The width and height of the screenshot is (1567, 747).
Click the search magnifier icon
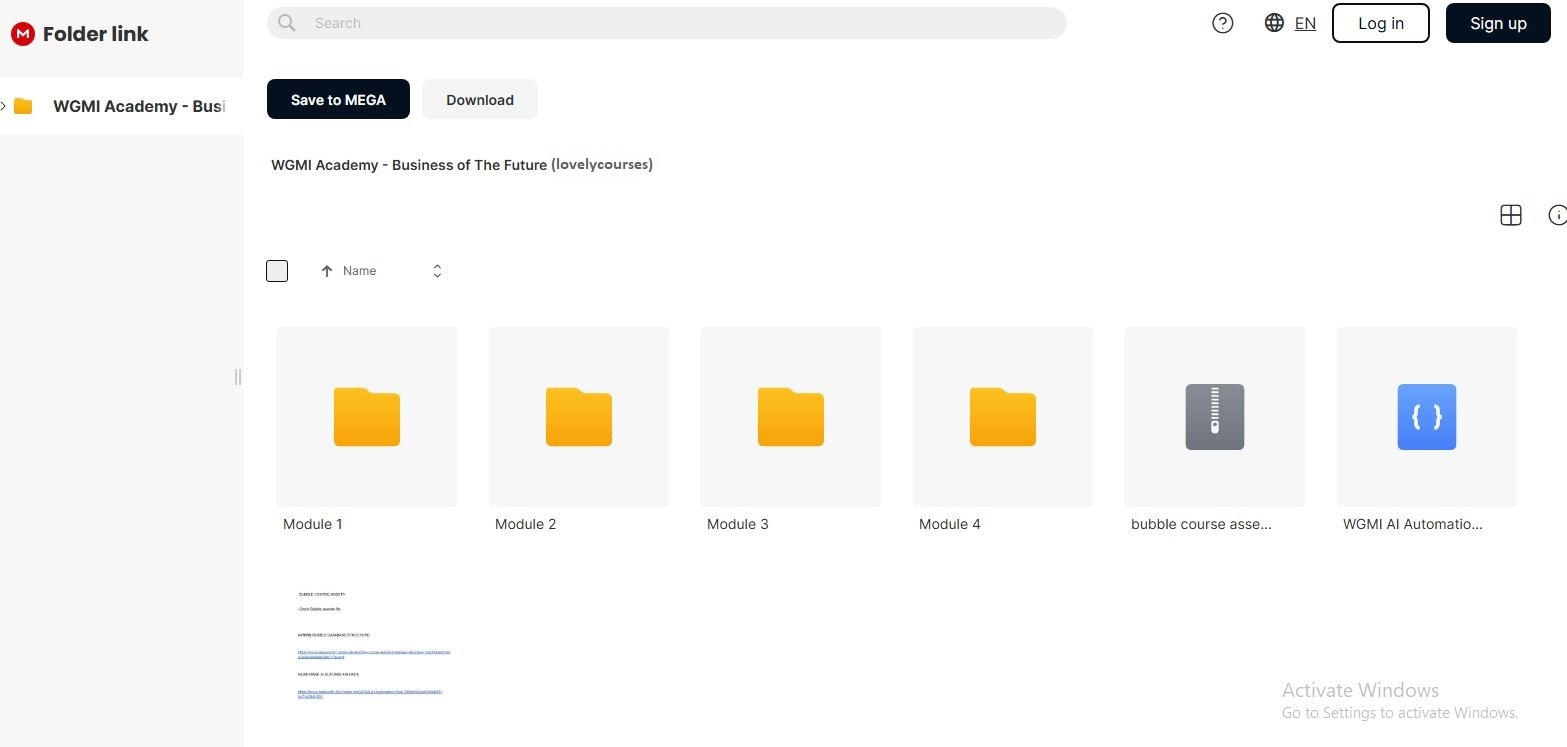point(287,23)
